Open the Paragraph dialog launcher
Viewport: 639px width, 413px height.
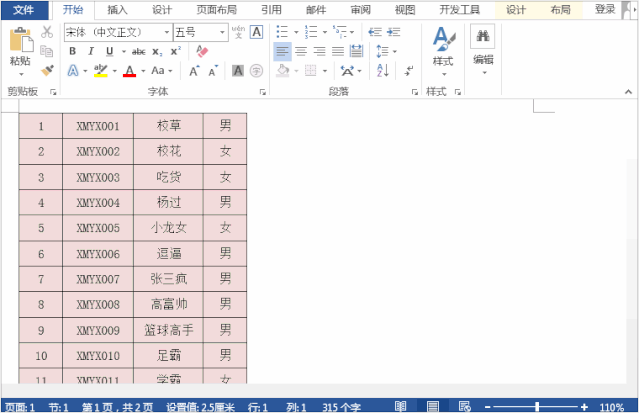[x=414, y=92]
